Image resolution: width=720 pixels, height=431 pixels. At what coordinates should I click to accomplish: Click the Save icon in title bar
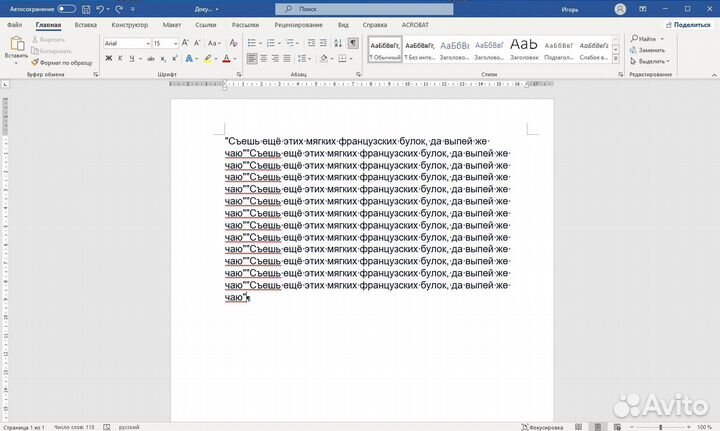[86, 9]
